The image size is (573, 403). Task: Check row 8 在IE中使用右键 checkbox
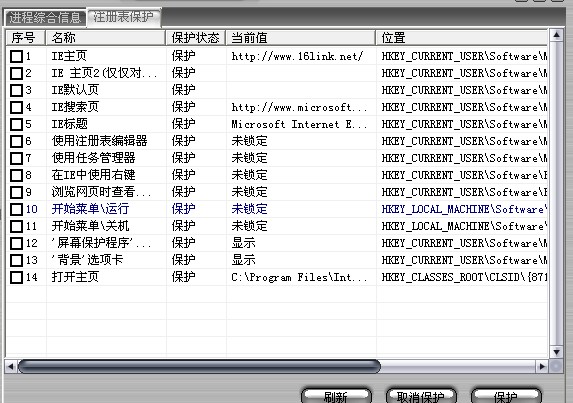16,175
